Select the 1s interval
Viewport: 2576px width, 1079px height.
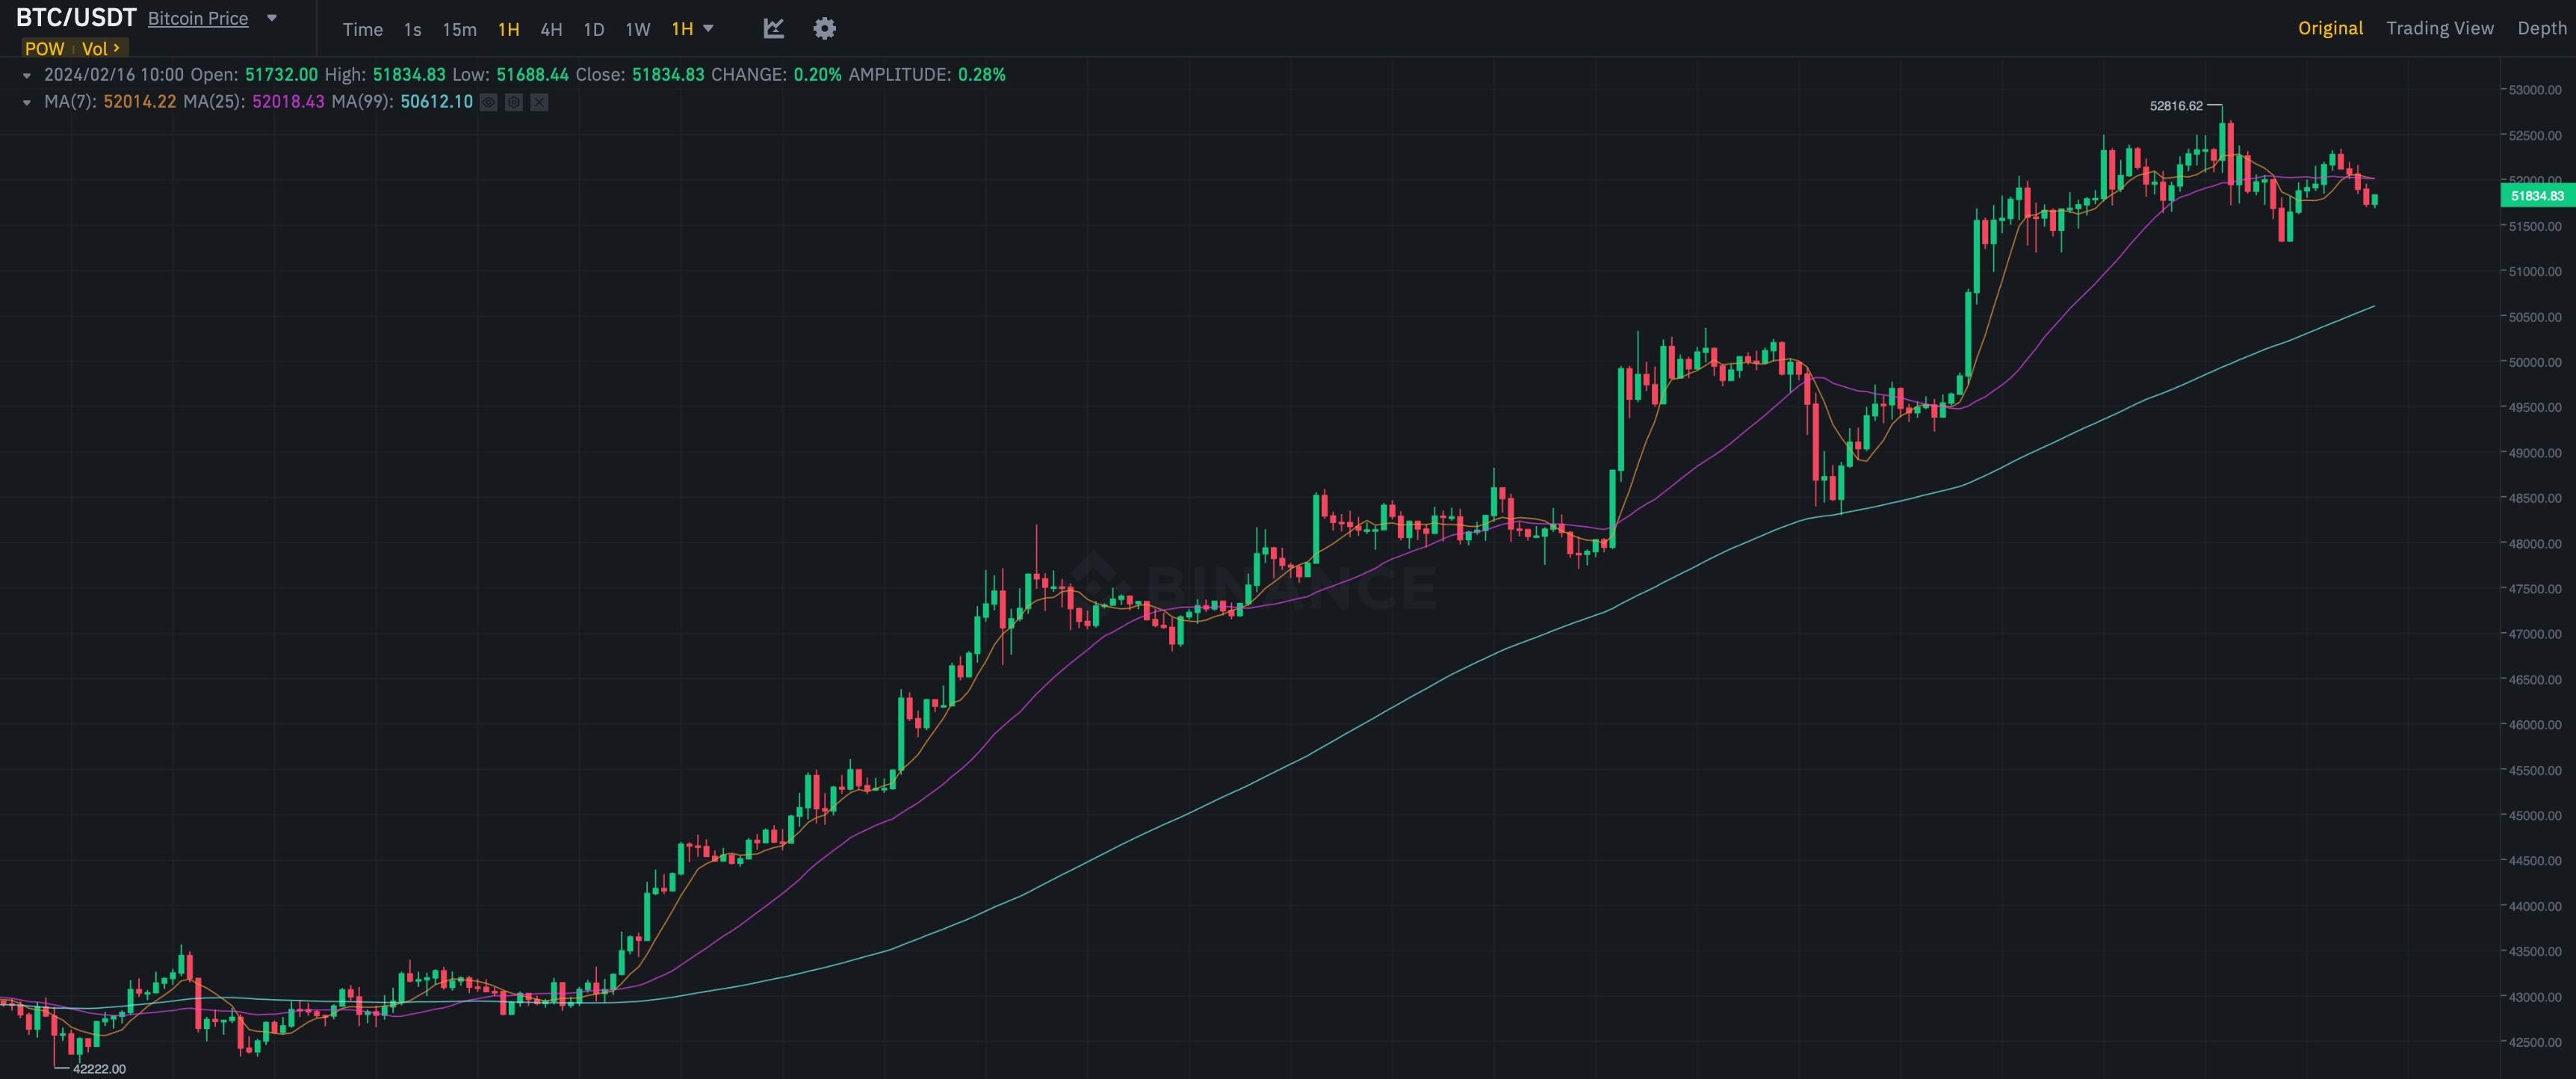(x=412, y=29)
